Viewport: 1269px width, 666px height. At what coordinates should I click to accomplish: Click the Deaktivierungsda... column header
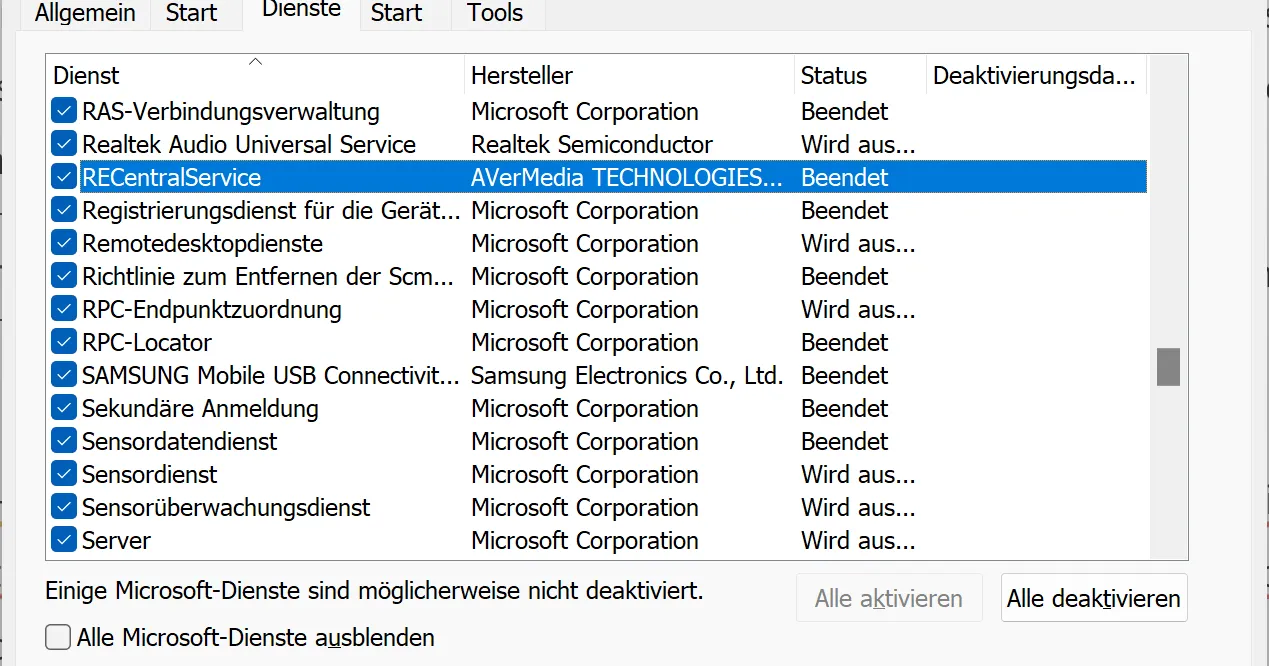click(1036, 75)
